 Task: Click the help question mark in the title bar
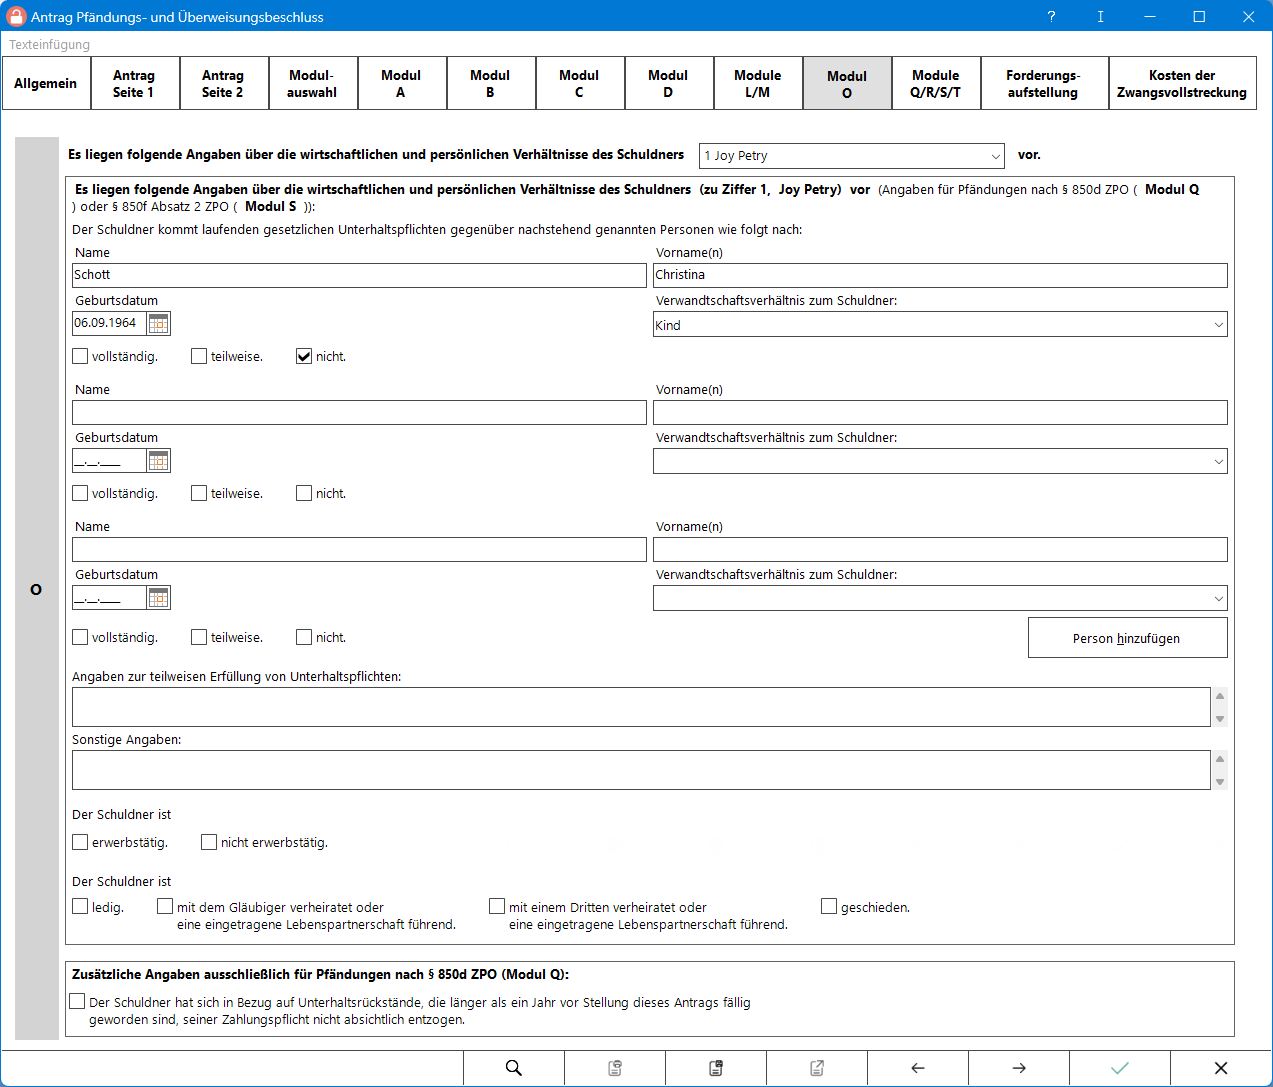coord(1051,16)
